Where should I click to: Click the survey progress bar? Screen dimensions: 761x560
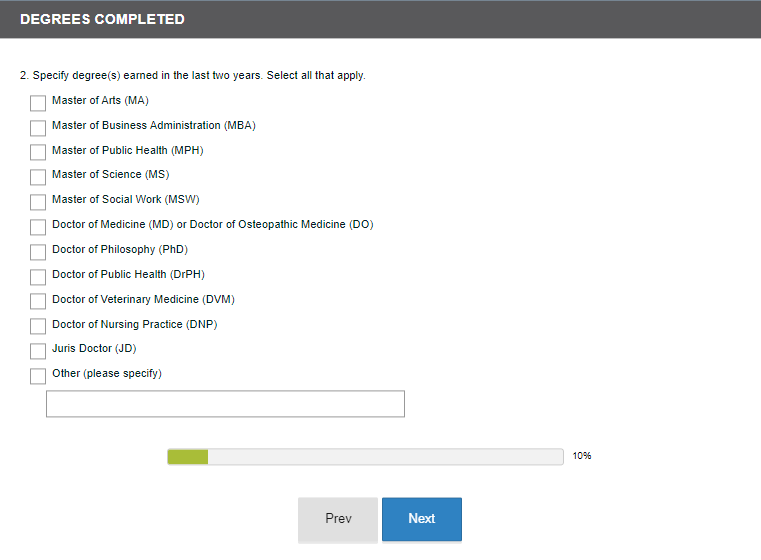pos(365,457)
